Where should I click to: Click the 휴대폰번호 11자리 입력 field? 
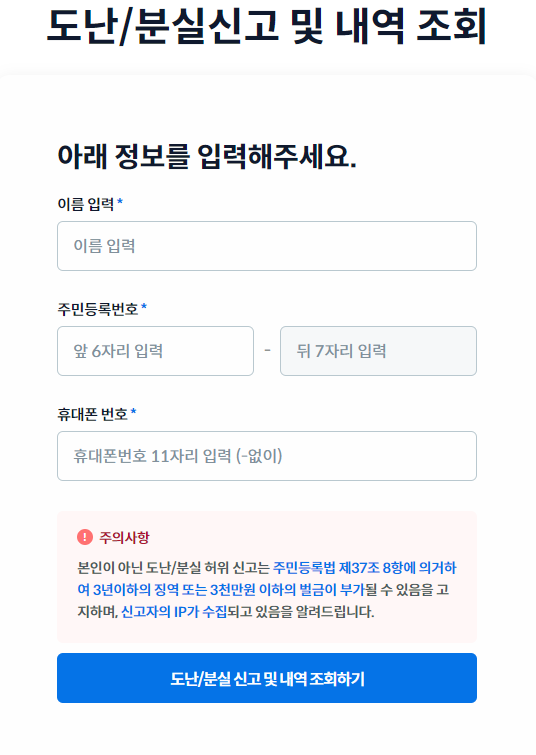pos(267,456)
